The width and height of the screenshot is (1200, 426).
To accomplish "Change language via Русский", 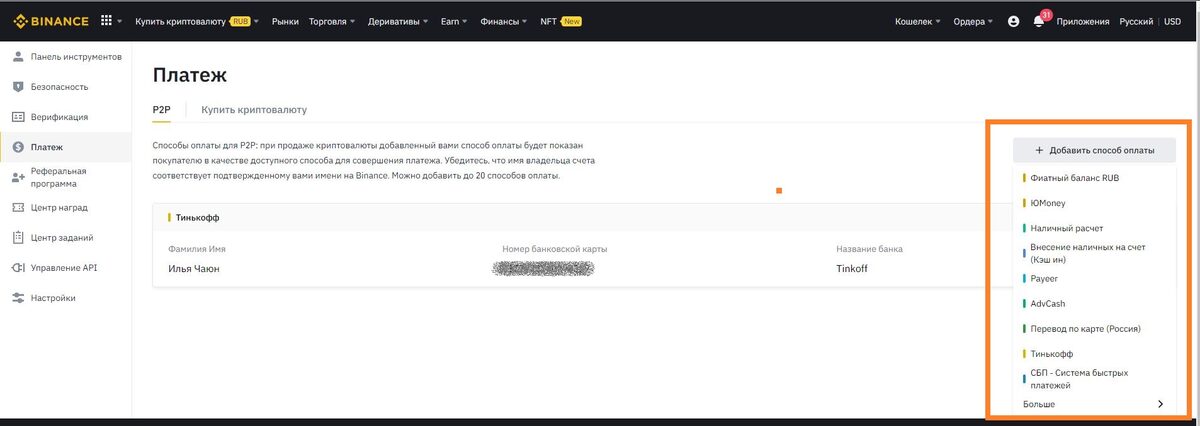I will 1135,21.
